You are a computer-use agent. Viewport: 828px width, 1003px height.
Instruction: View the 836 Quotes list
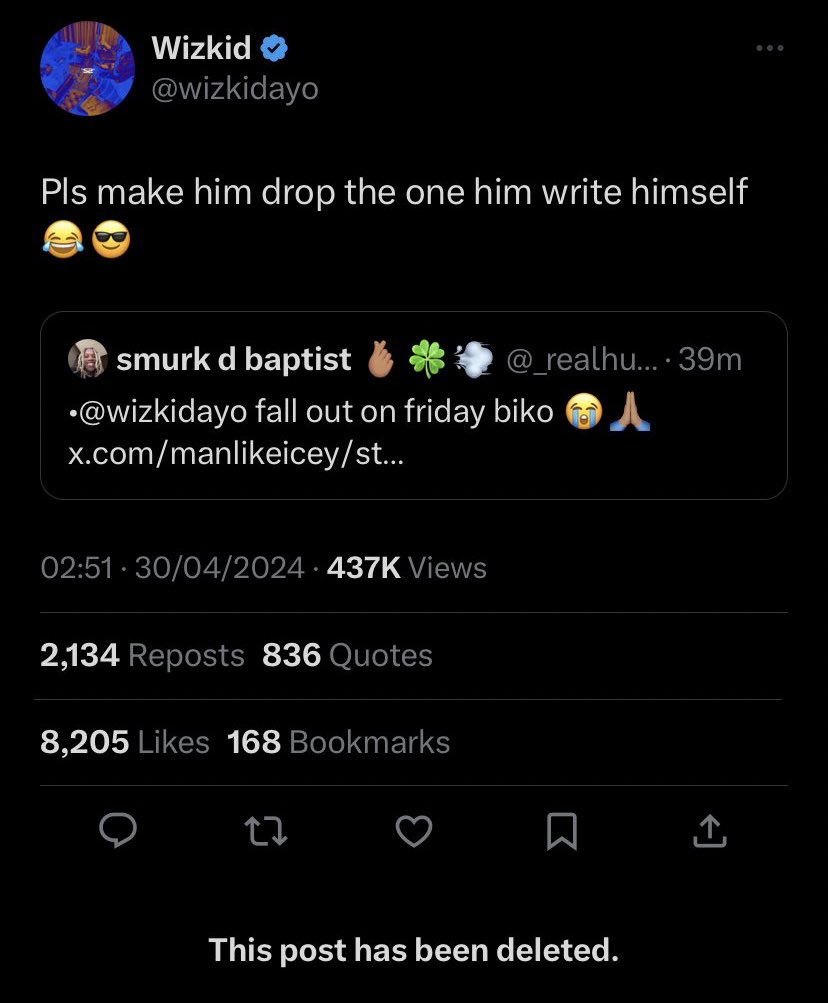(x=347, y=655)
